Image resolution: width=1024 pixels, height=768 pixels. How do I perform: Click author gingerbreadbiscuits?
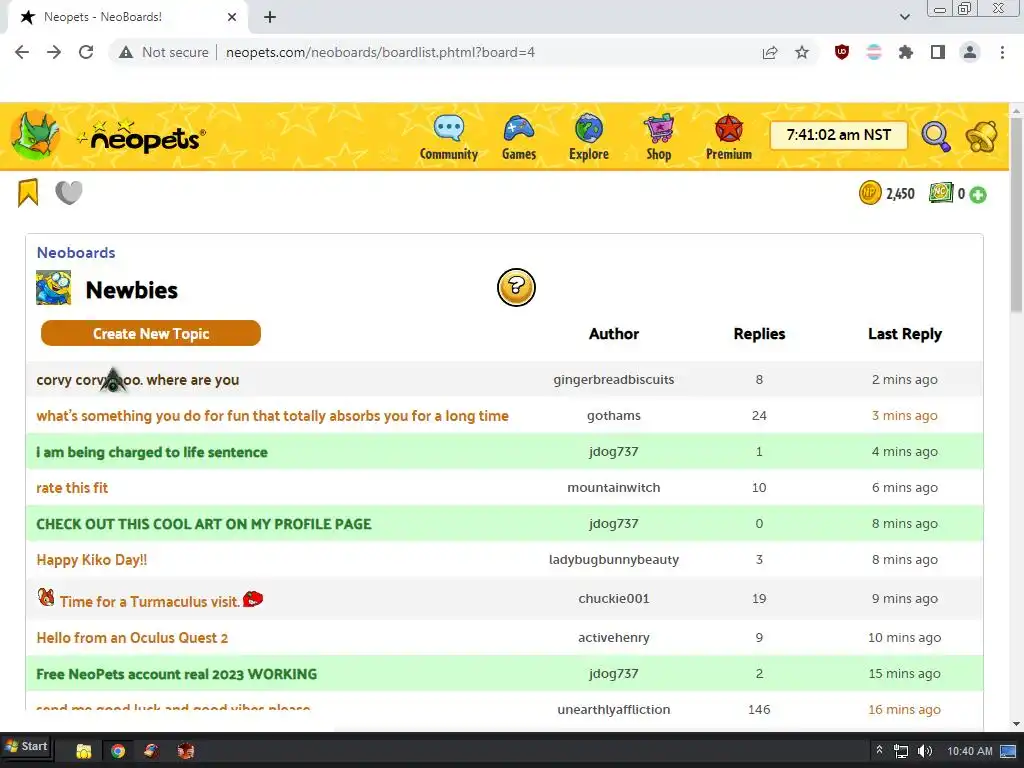(x=613, y=379)
